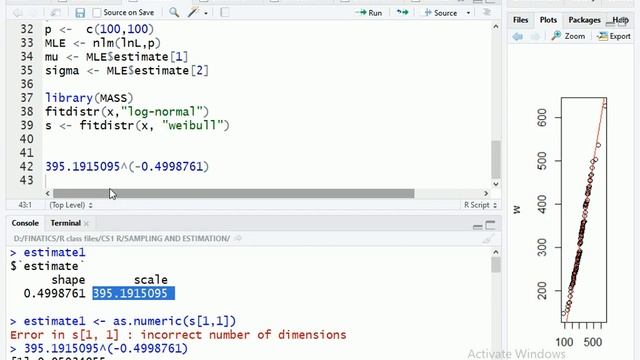Switch to the Files tab
This screenshot has height=360, width=640.
point(520,20)
